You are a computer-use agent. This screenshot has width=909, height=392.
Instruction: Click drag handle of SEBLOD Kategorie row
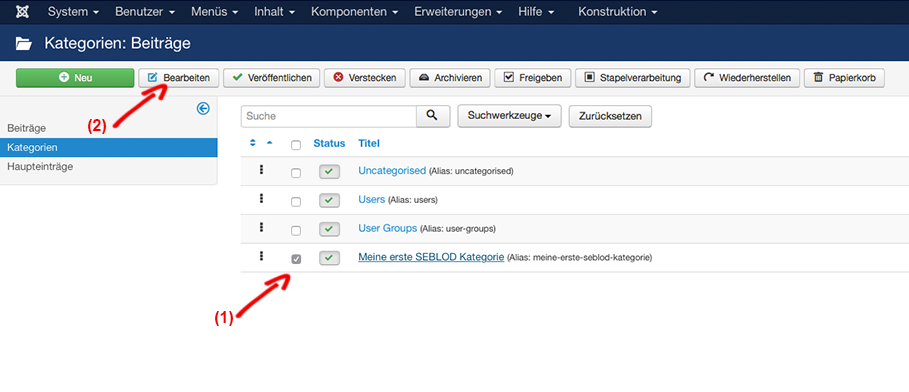tap(261, 256)
